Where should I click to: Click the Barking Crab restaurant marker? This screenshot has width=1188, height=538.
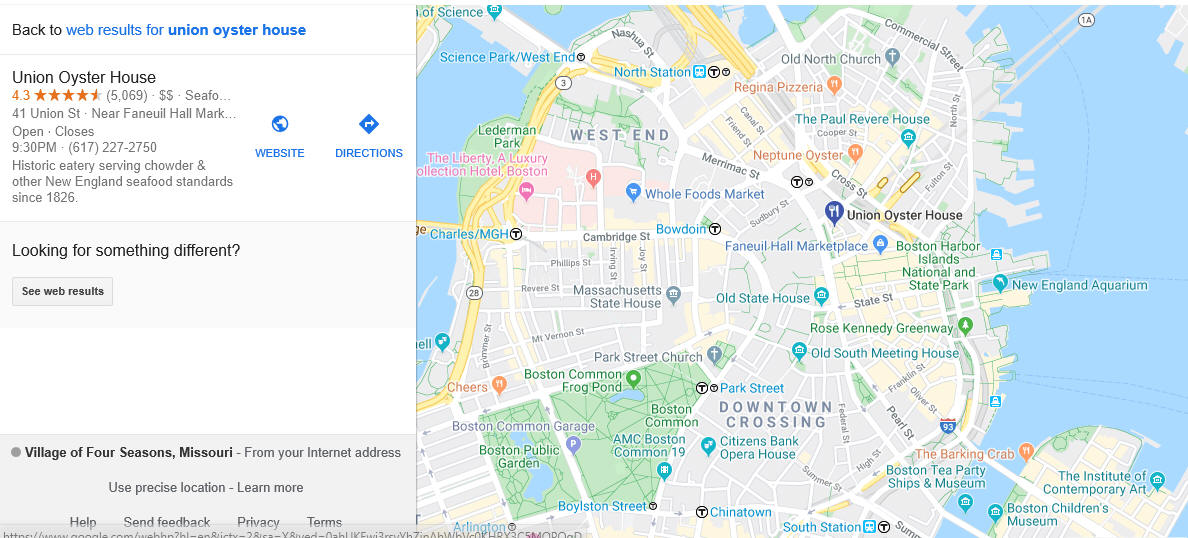coord(1026,452)
